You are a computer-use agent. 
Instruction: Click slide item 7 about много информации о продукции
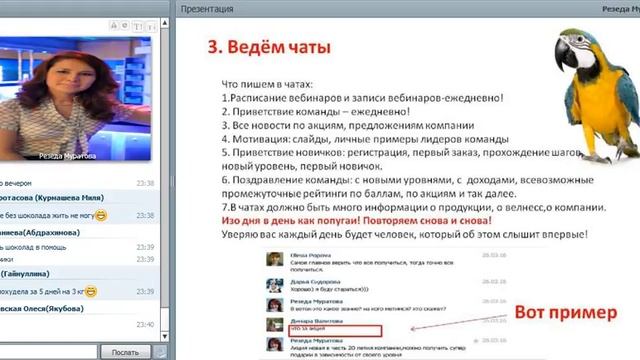coord(414,207)
